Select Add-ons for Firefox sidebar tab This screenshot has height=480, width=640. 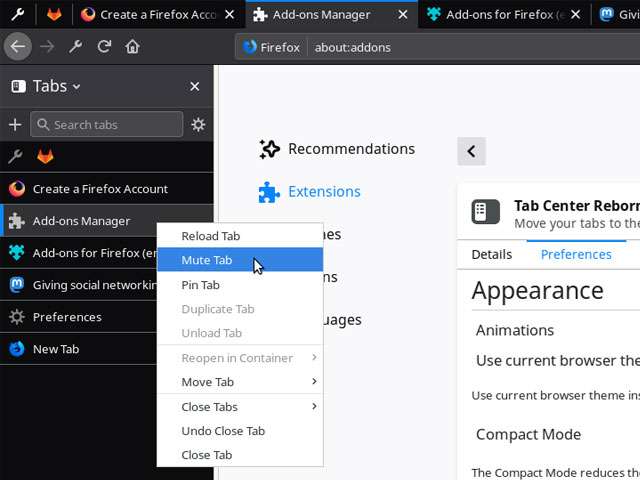tap(78, 253)
